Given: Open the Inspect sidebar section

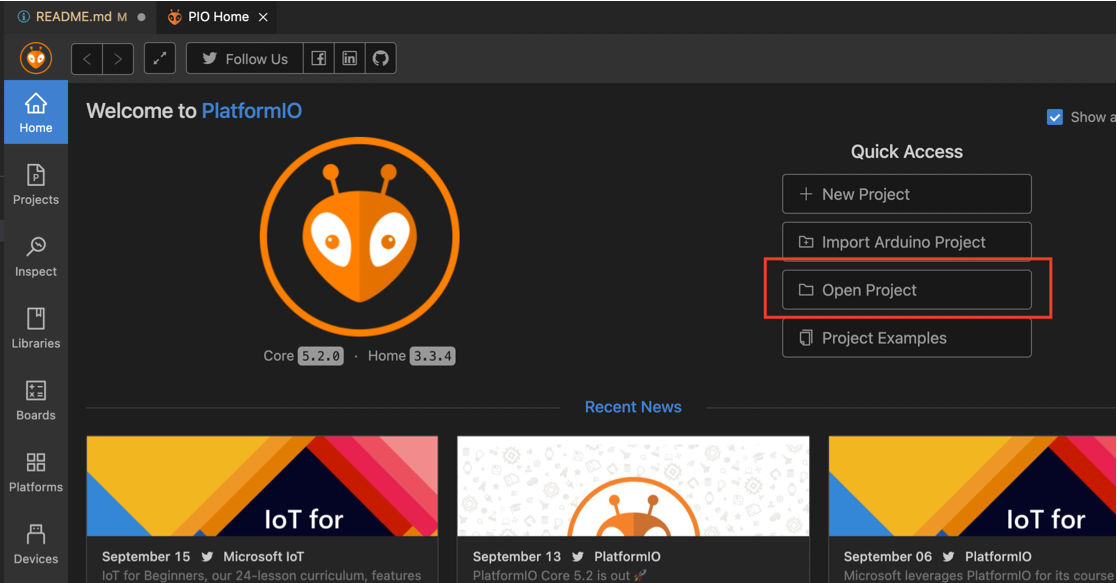Looking at the screenshot, I should click(x=36, y=257).
